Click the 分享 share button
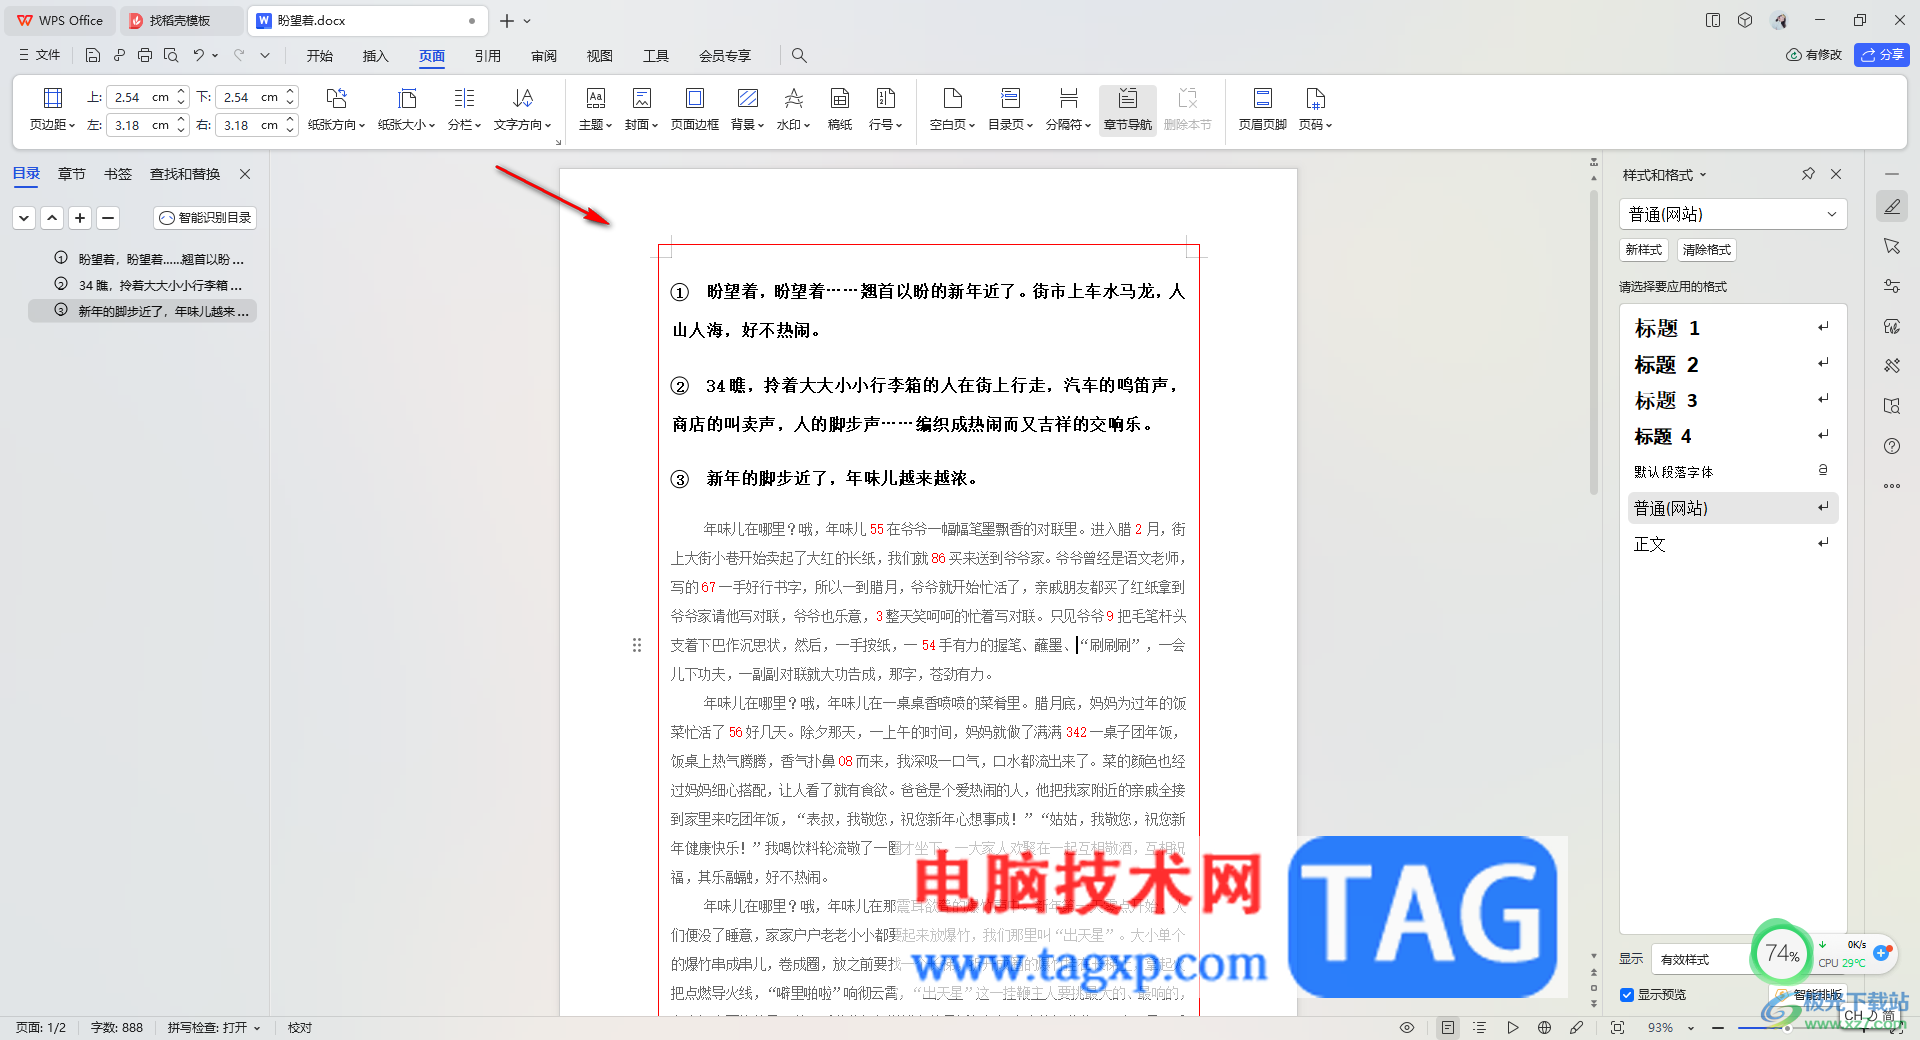Image resolution: width=1920 pixels, height=1040 pixels. 1882,55
